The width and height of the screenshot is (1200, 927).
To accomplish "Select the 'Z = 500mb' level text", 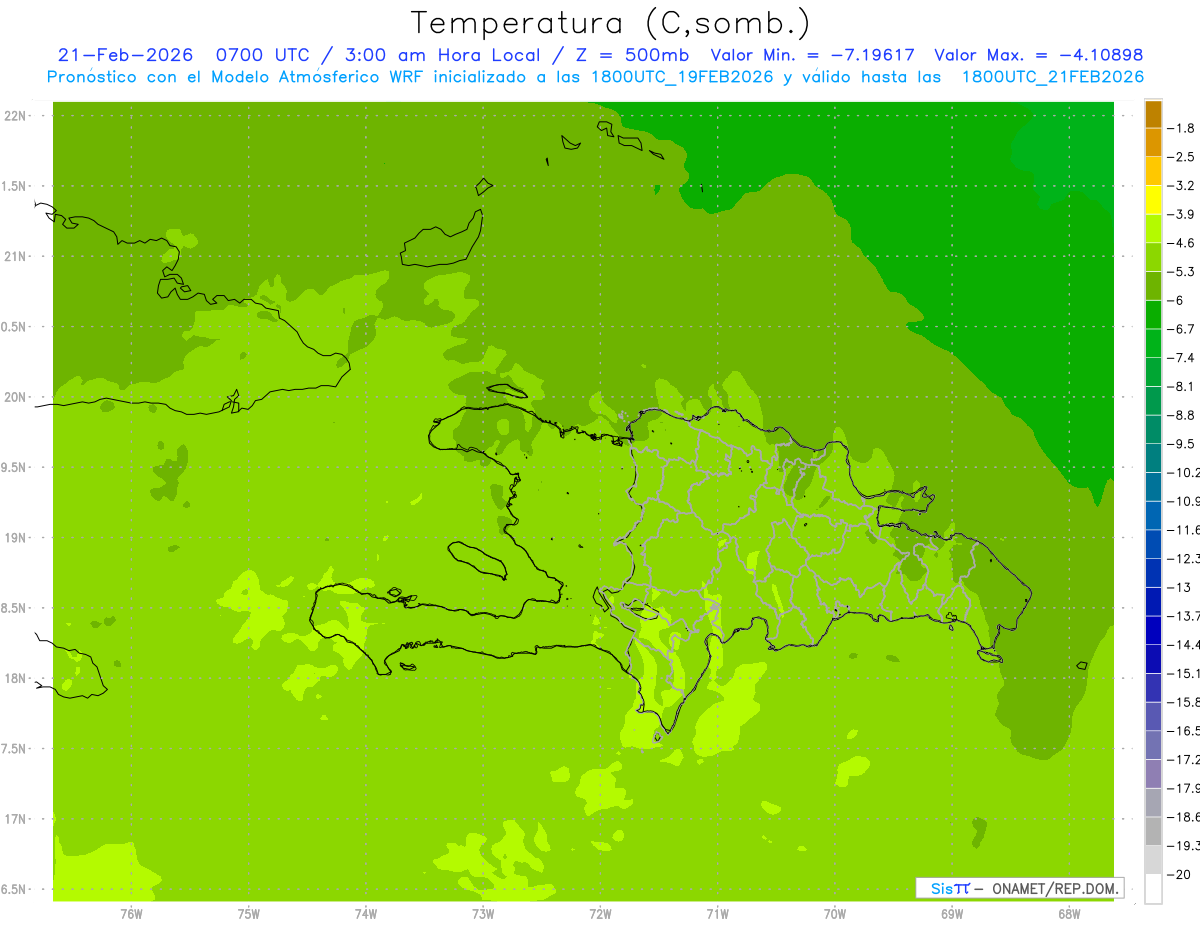I will (630, 55).
